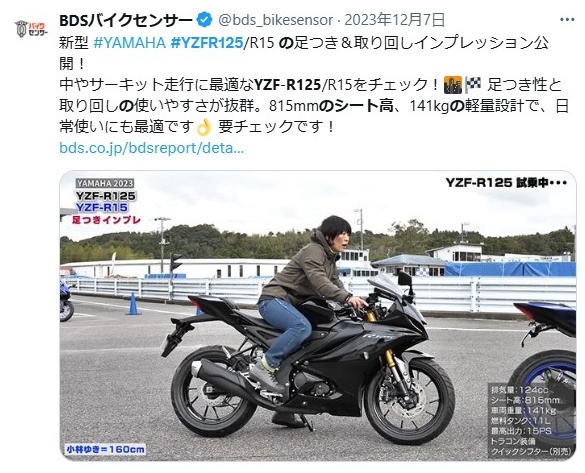Click the 小林ゆき＝160cm caption box
Screen dimensions: 585x473
106,449
